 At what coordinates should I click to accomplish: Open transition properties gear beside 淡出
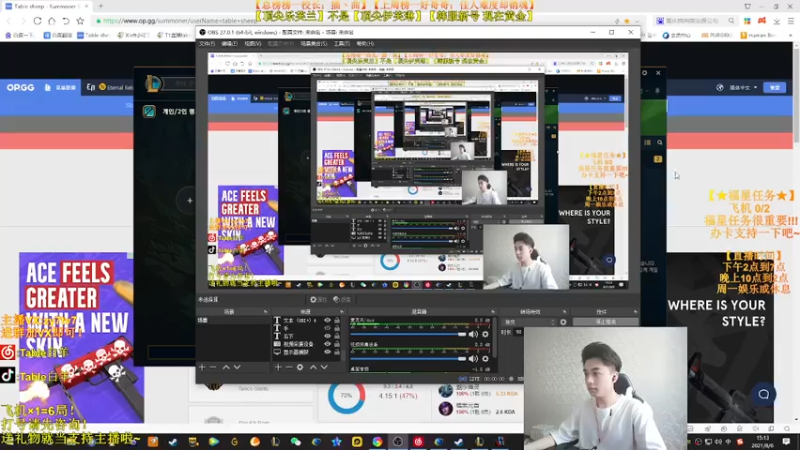pos(563,322)
